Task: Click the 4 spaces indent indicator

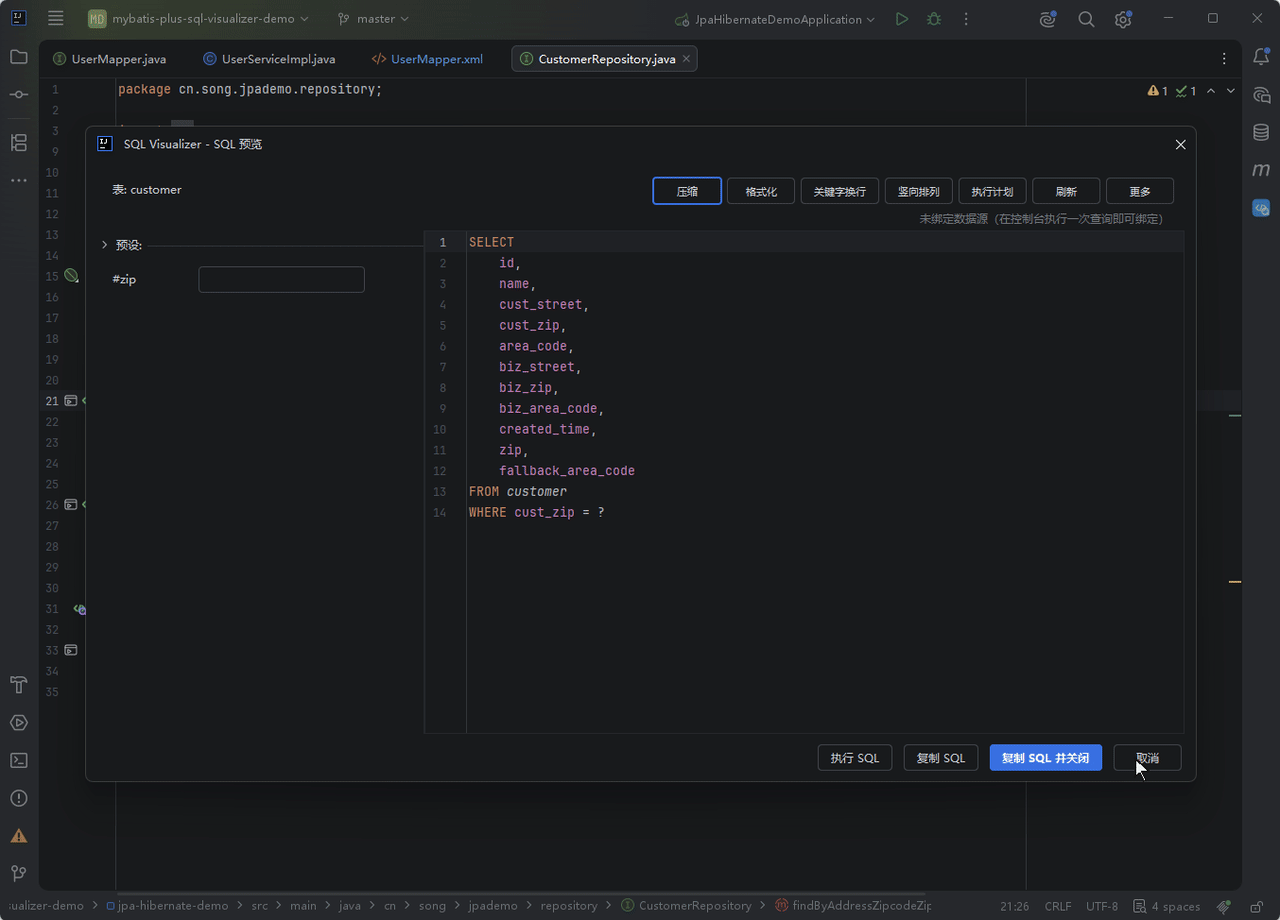Action: (x=1166, y=906)
